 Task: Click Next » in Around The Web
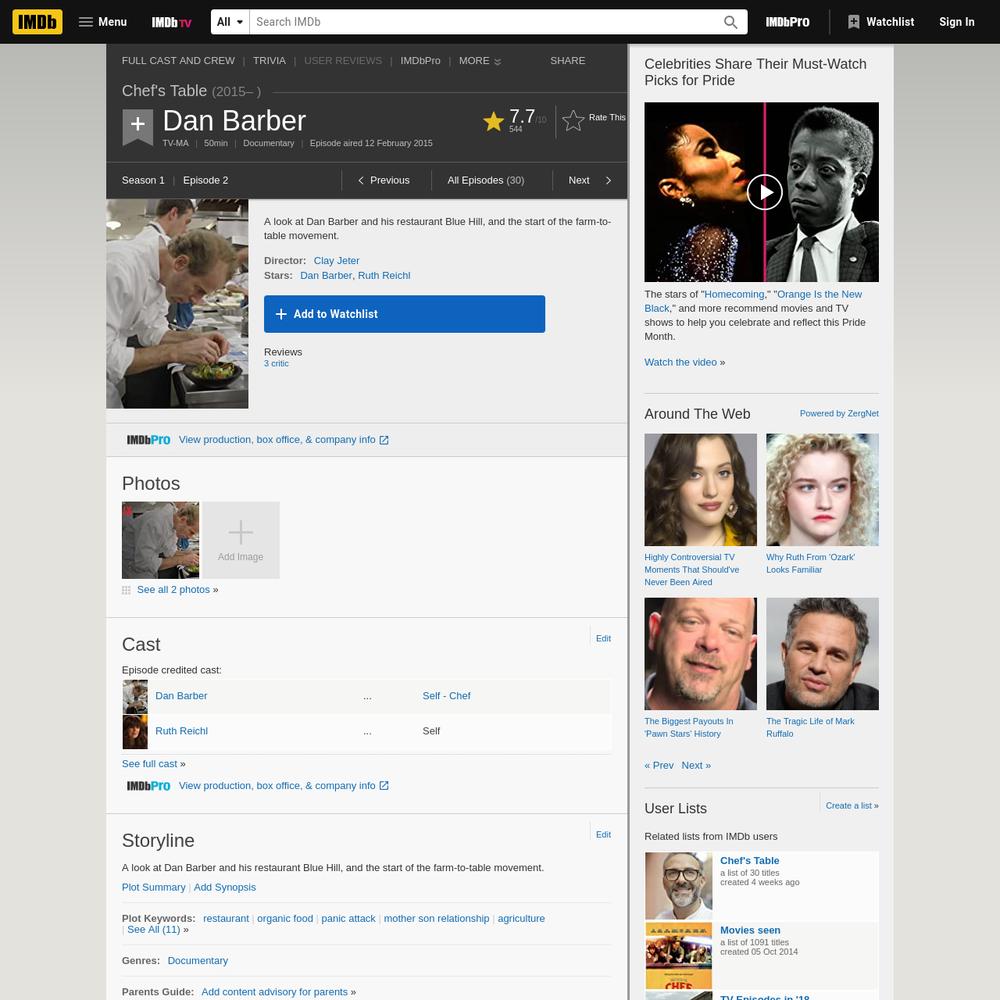coord(696,765)
